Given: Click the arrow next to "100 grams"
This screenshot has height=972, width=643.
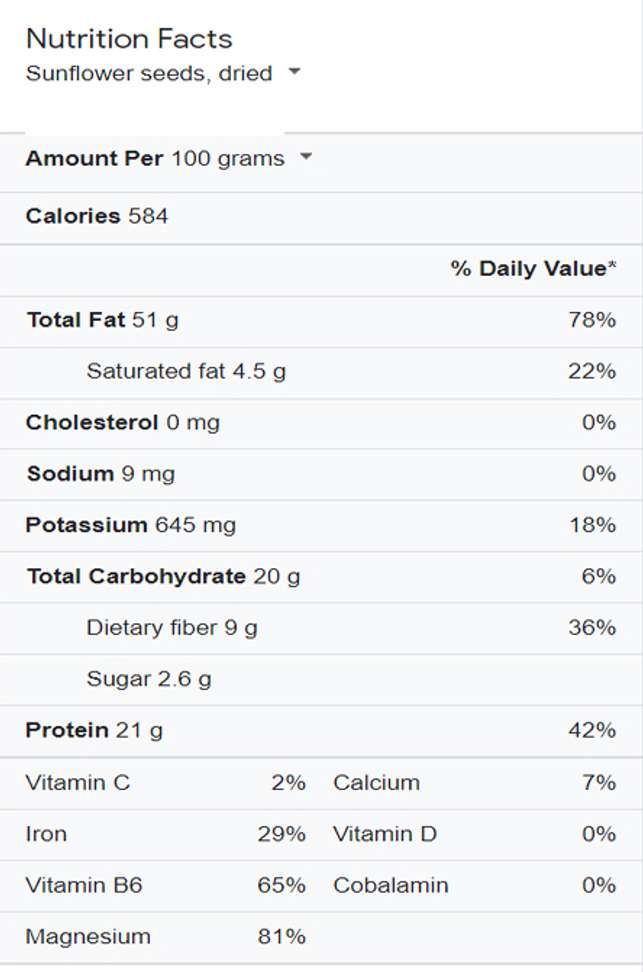Looking at the screenshot, I should point(306,157).
